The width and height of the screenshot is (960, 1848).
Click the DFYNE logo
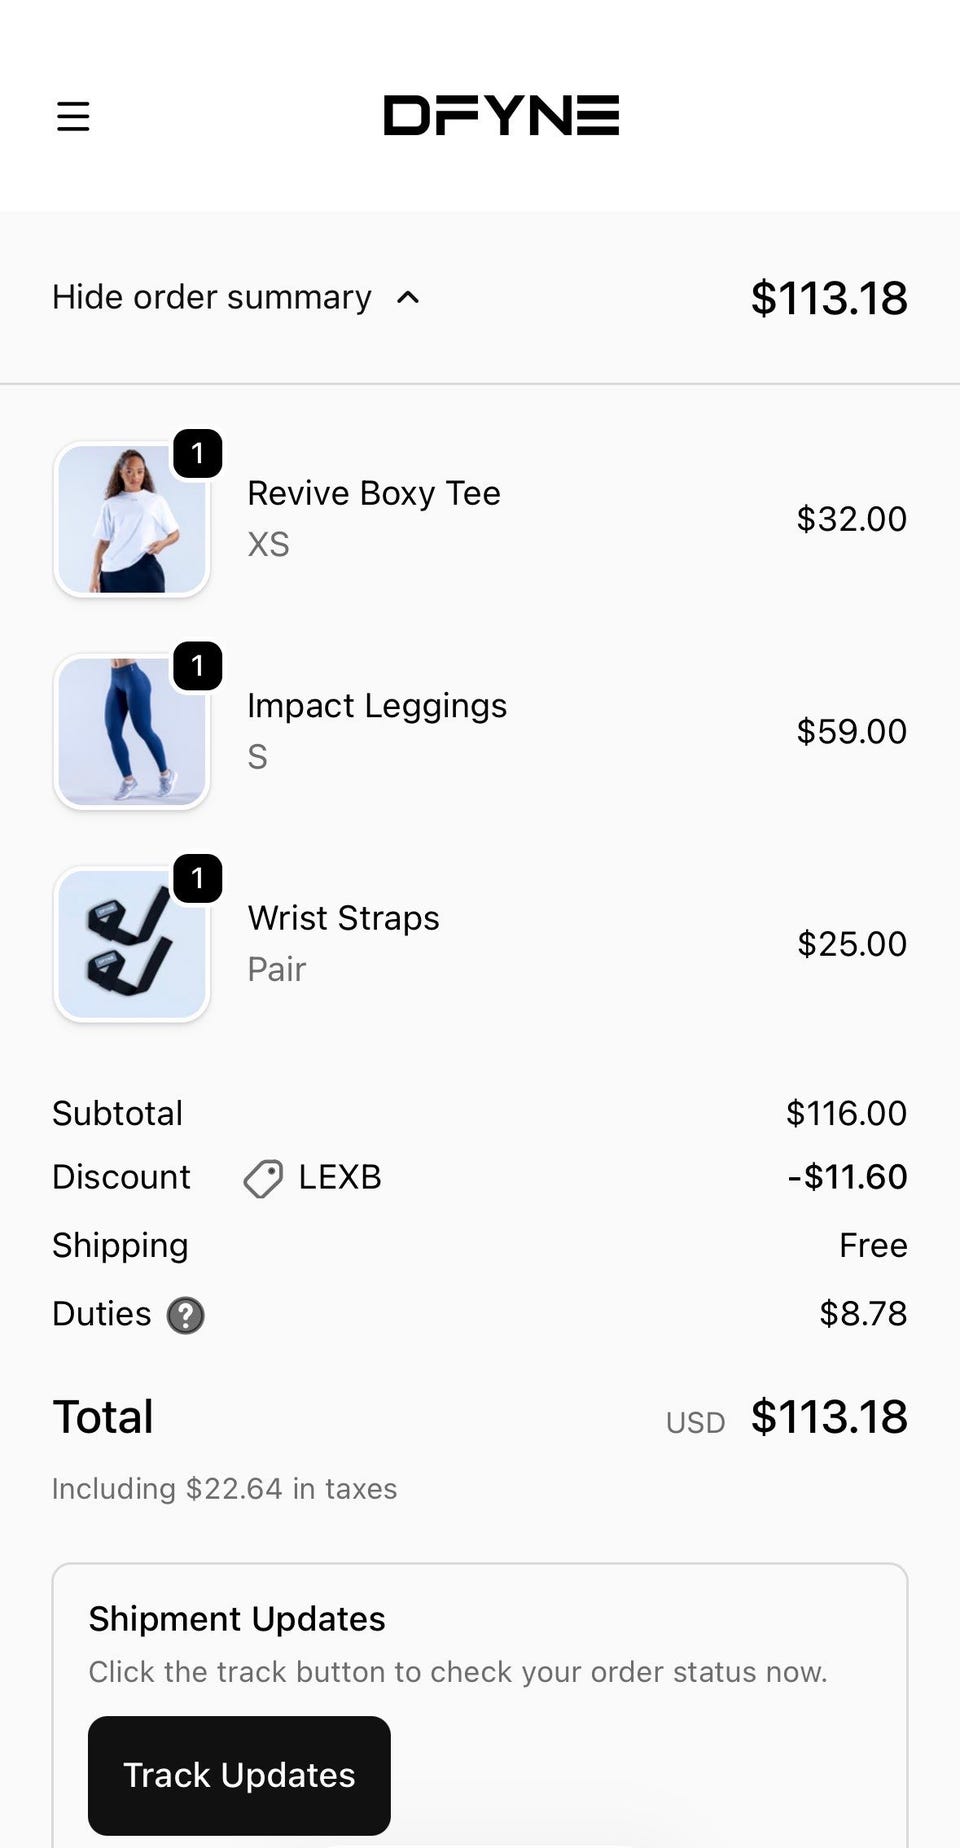click(x=501, y=116)
